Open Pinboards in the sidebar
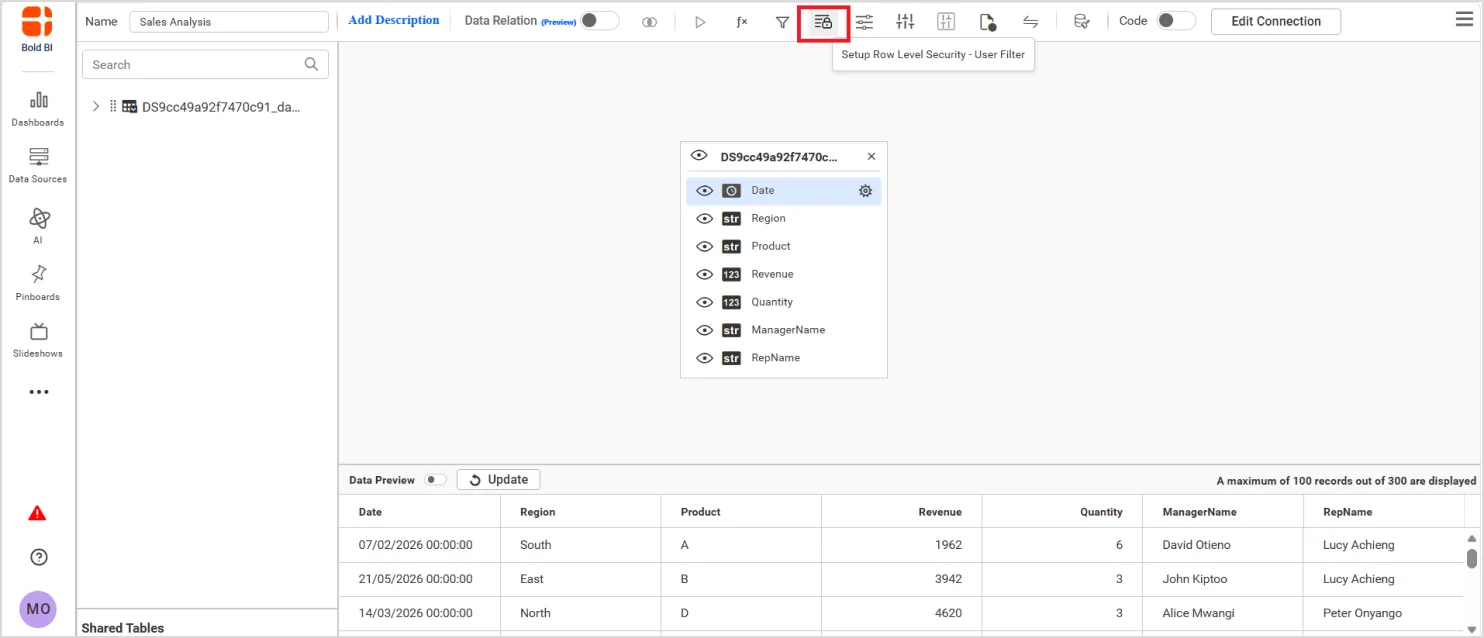Image resolution: width=1484 pixels, height=638 pixels. (x=38, y=282)
